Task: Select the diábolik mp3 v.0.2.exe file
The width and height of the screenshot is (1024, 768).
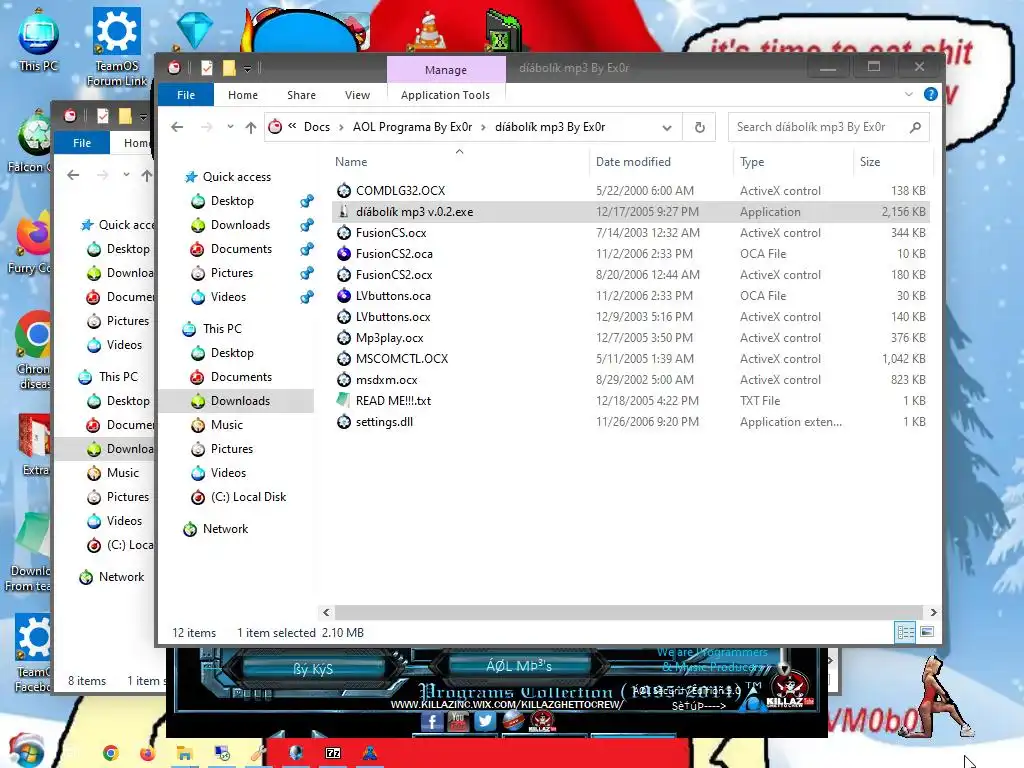Action: pos(630,212)
